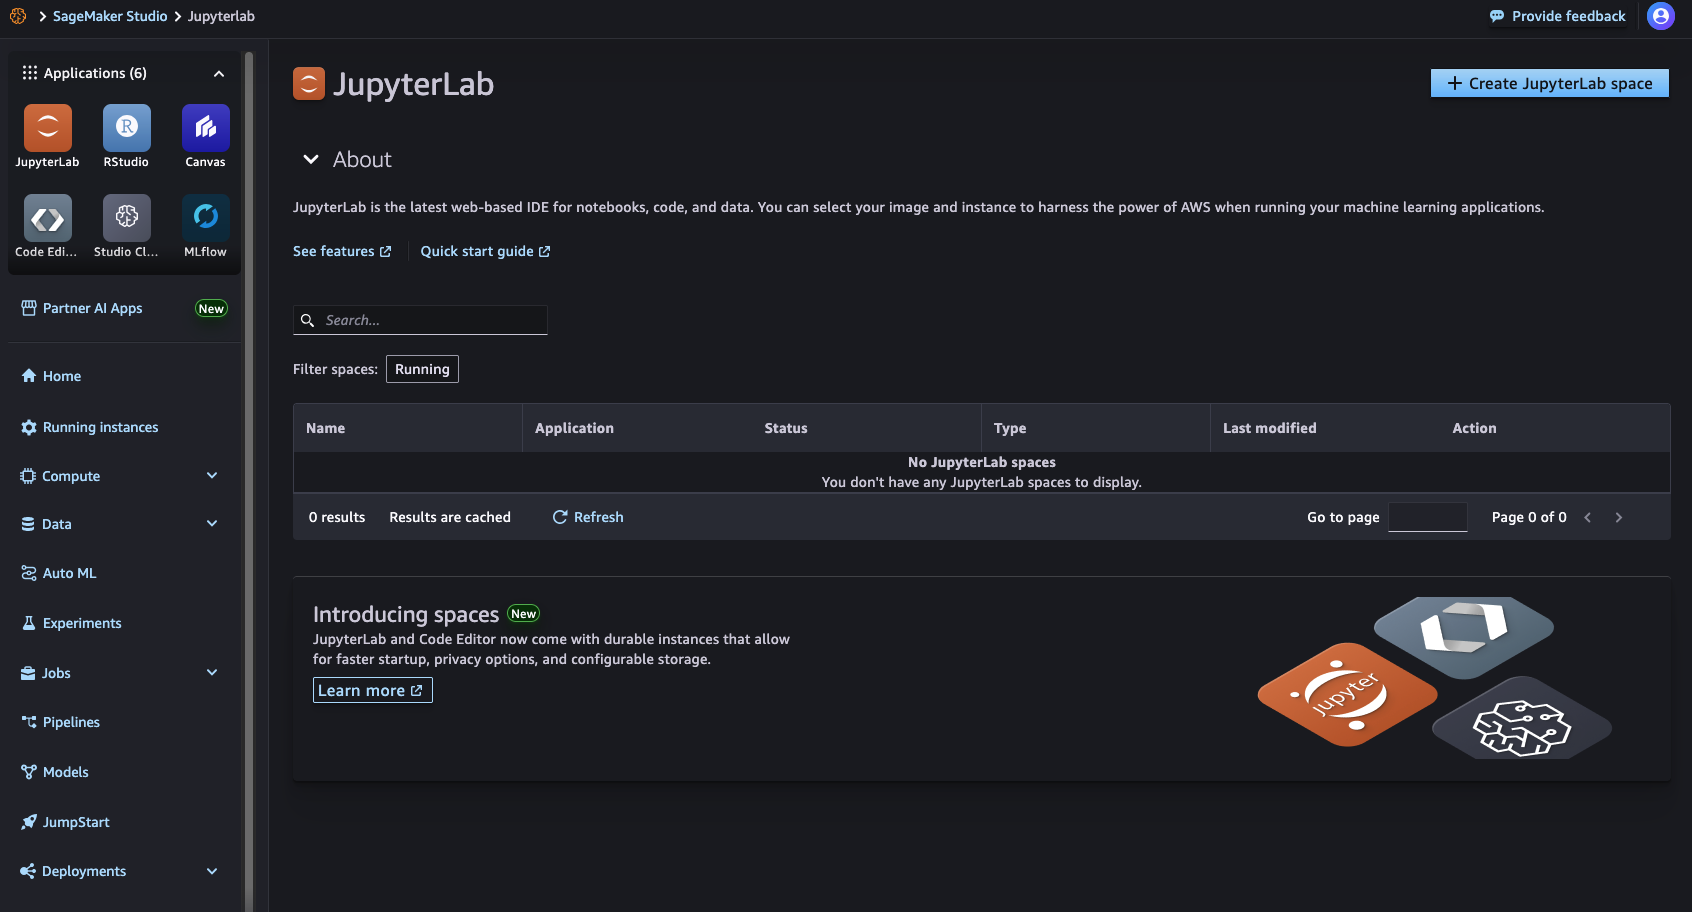Image resolution: width=1692 pixels, height=912 pixels.
Task: Open the user profile avatar
Action: click(x=1661, y=16)
